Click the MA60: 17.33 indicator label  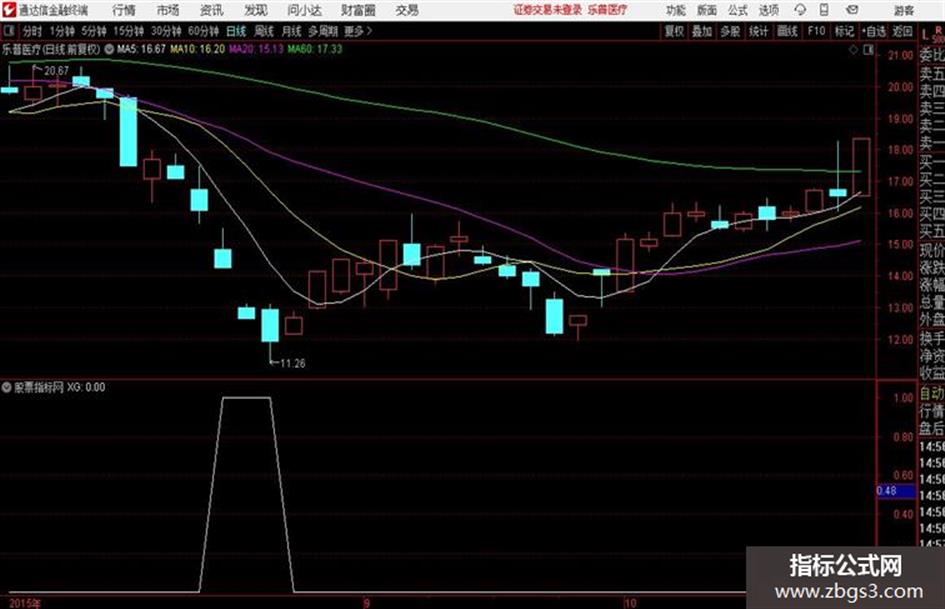[315, 49]
